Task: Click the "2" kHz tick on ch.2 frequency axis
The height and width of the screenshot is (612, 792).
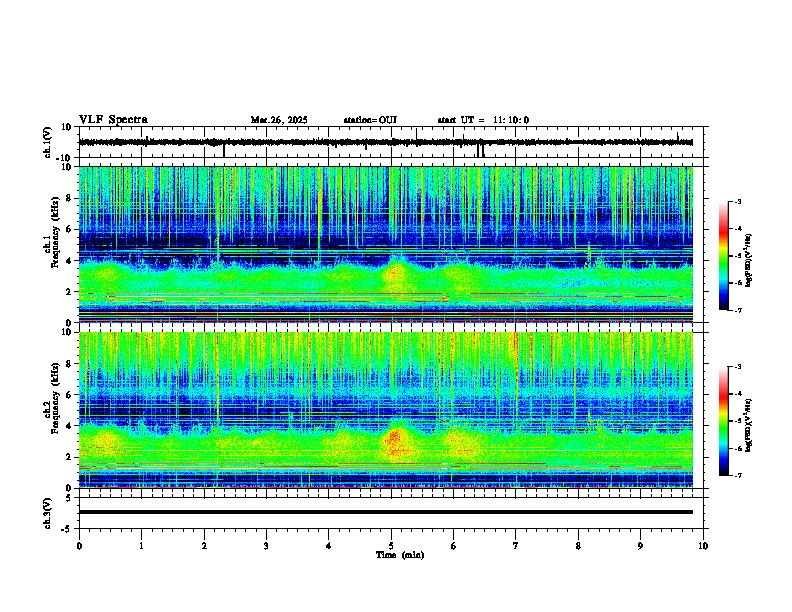Action: [69, 457]
